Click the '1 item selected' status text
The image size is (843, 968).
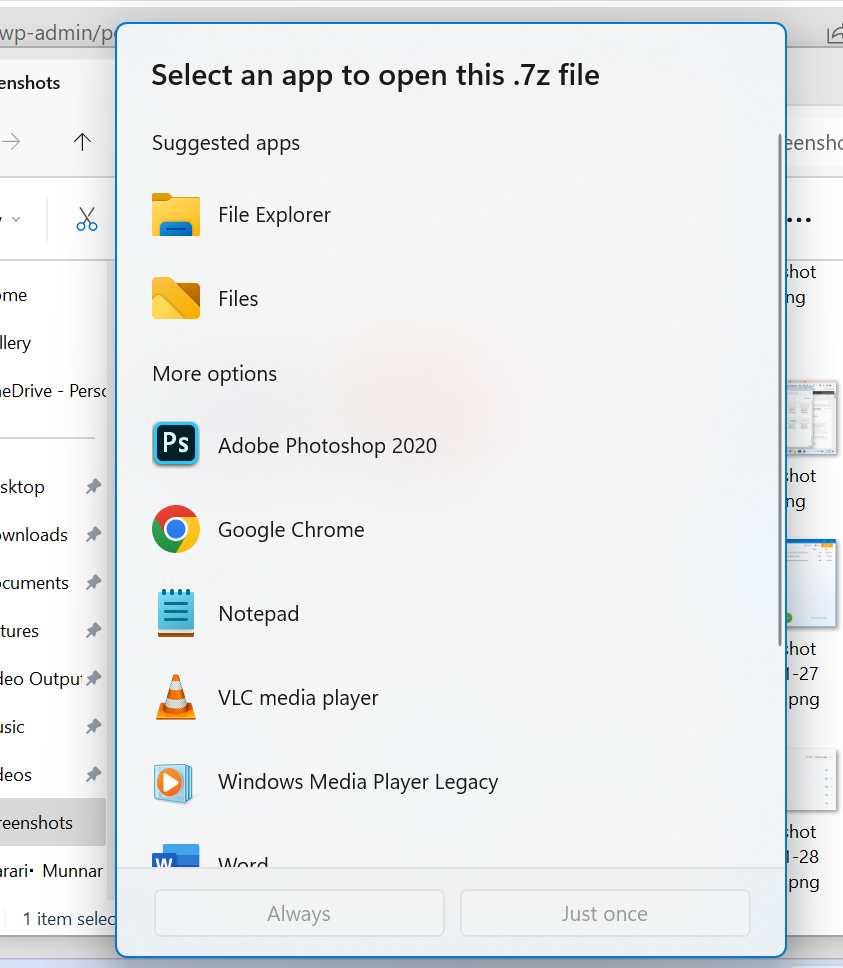pos(69,919)
